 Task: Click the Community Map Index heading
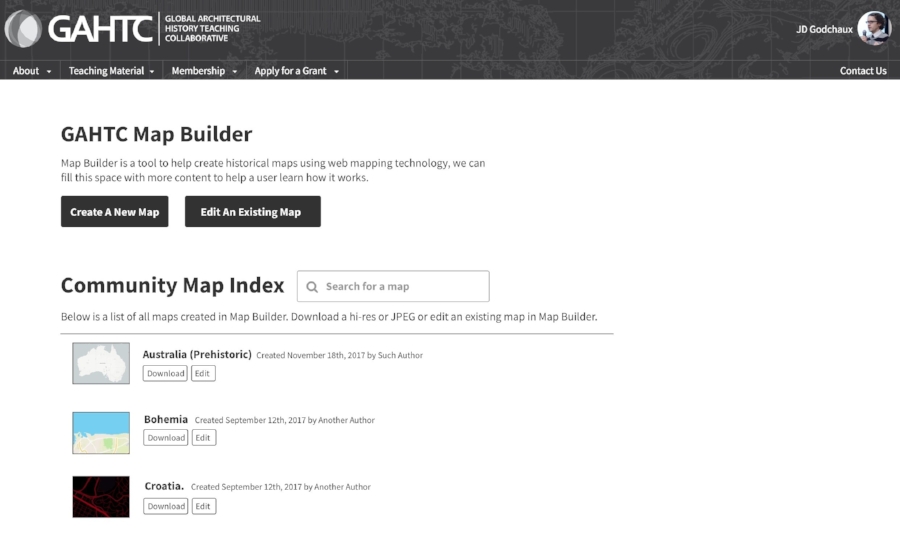click(173, 285)
